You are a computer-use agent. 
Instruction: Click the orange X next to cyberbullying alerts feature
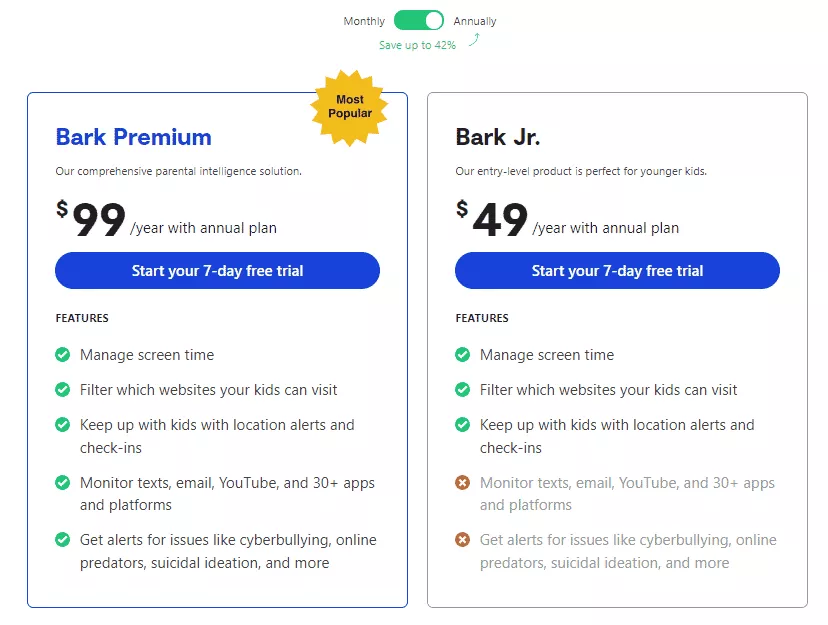click(x=462, y=539)
